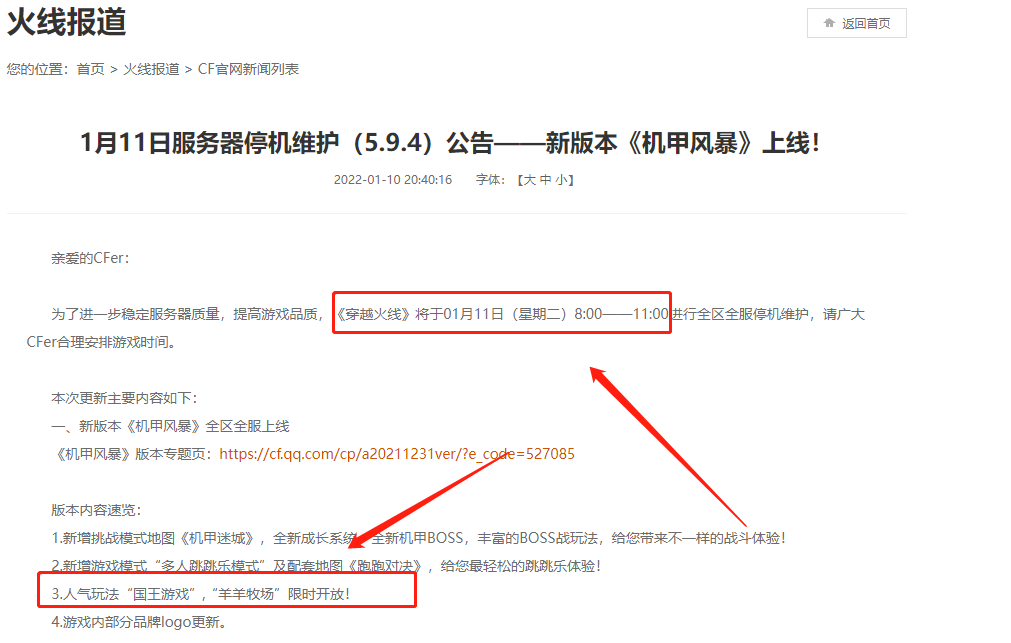
Task: Click the 火线报道 page heading
Action: point(66,22)
